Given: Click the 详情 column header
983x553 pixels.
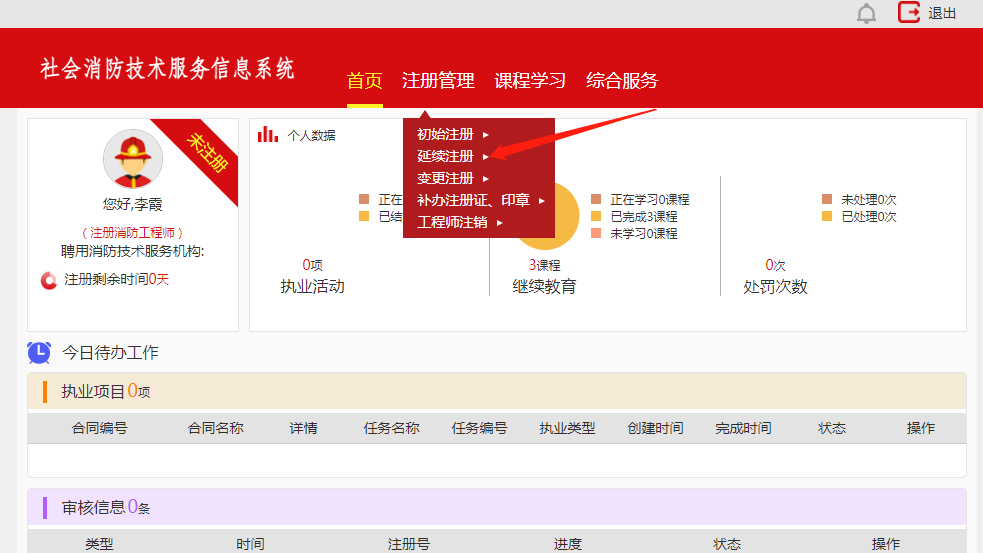Looking at the screenshot, I should (303, 428).
